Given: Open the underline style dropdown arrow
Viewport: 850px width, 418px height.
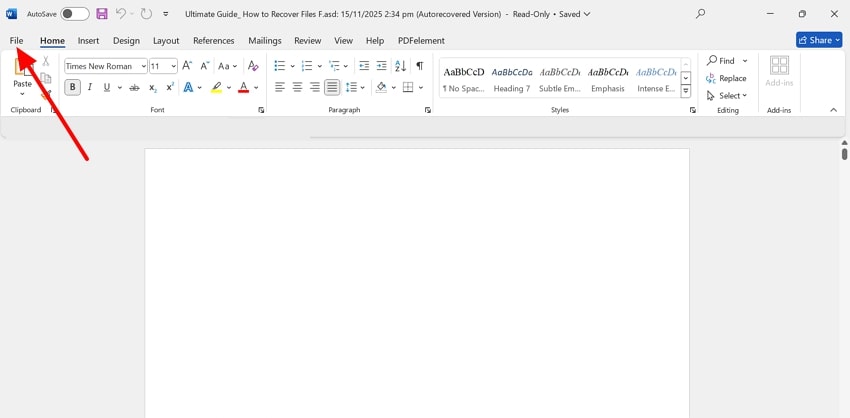Looking at the screenshot, I should pos(119,87).
